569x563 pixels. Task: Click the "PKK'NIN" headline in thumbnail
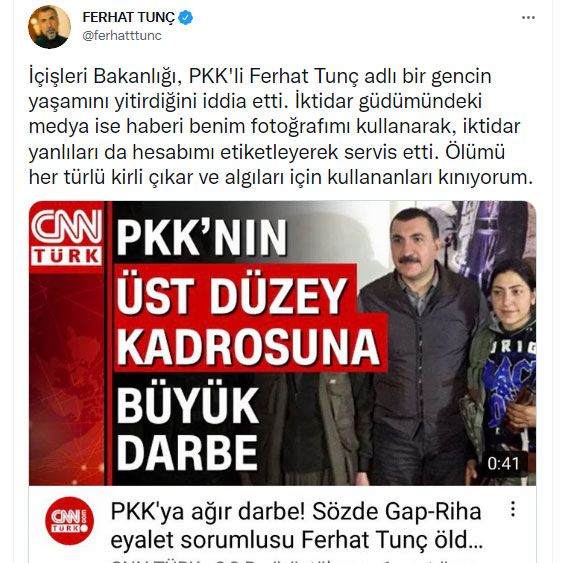pyautogui.click(x=202, y=238)
